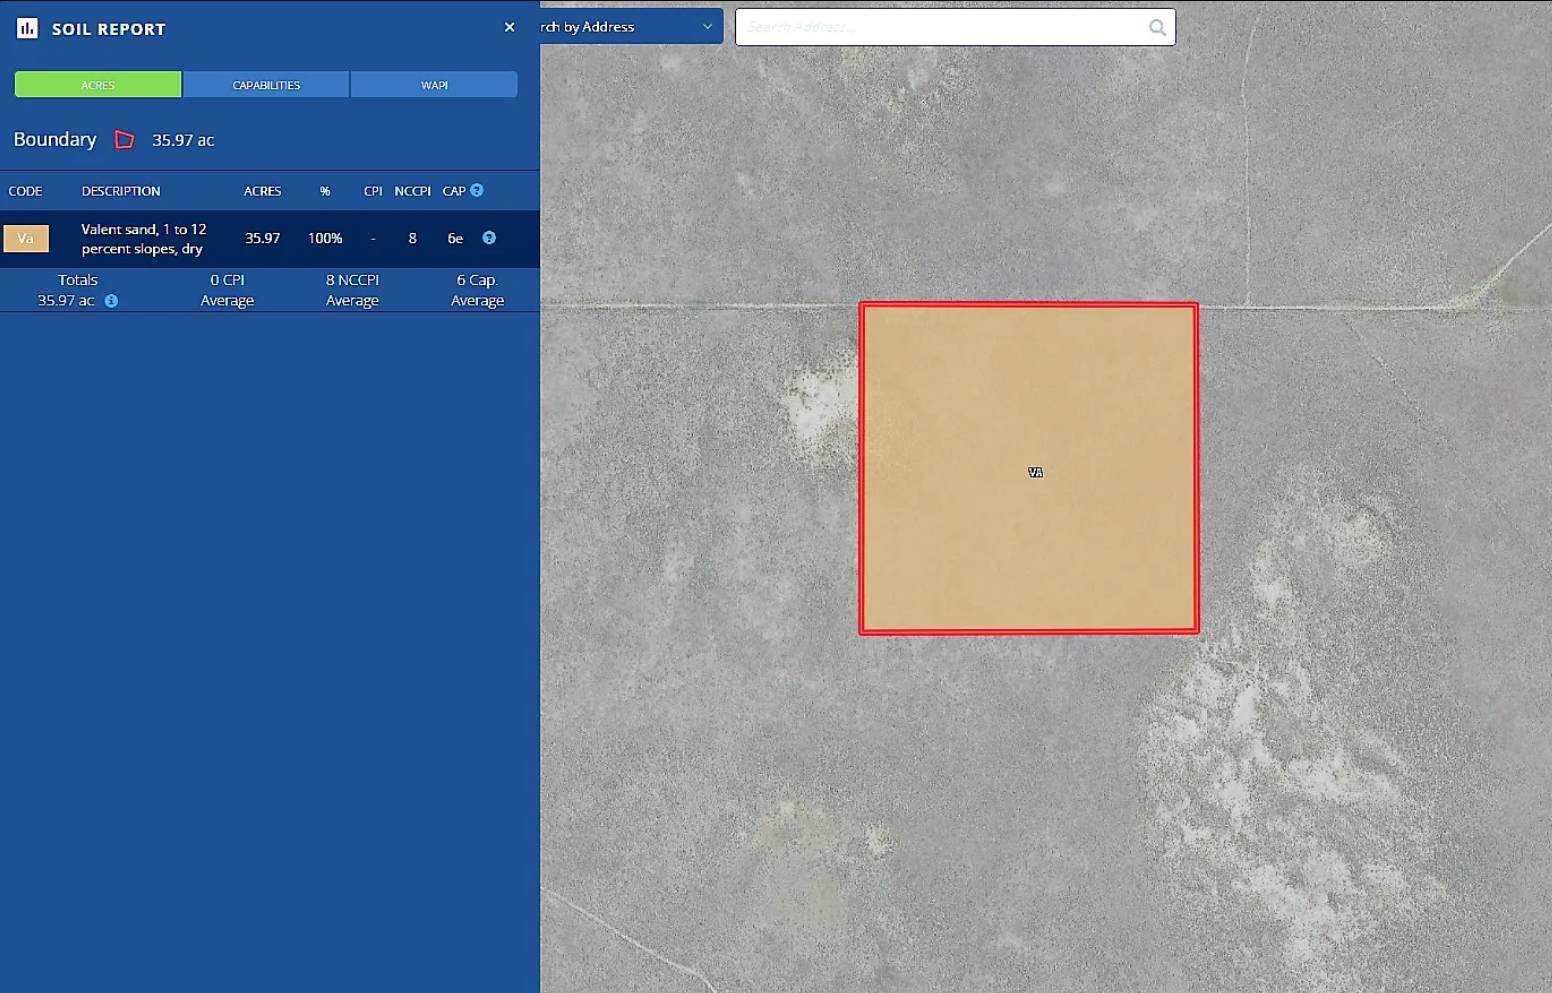1552x993 pixels.
Task: Click the ACRES column header in the table
Action: pyautogui.click(x=262, y=191)
